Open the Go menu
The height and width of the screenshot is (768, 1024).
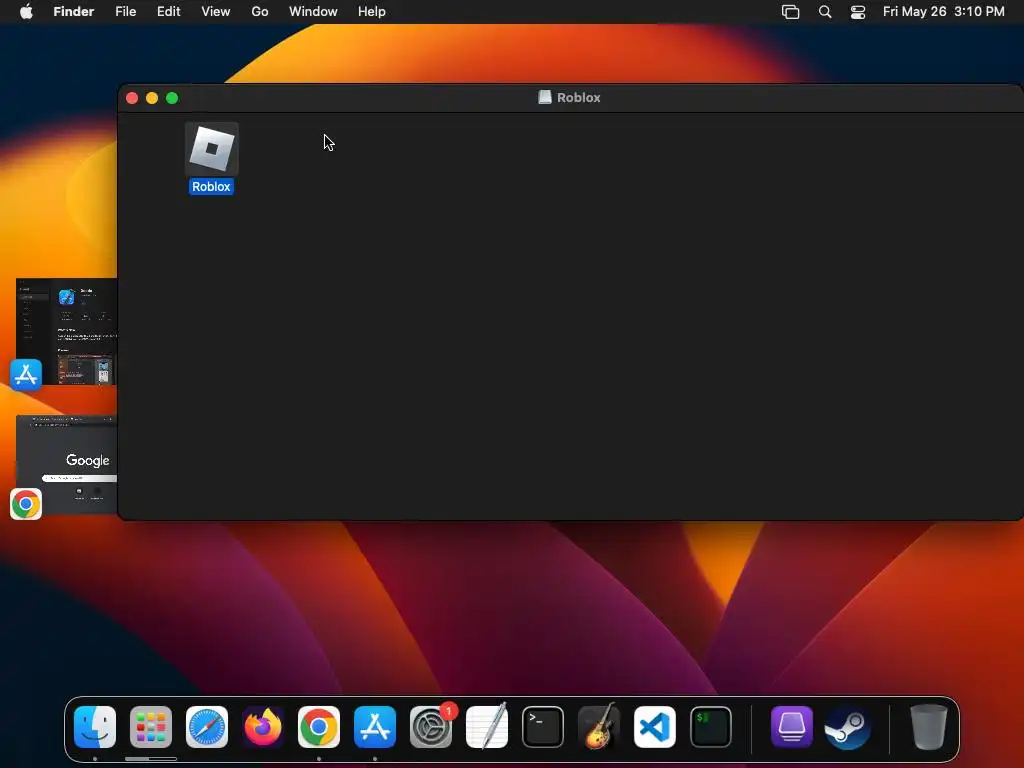(x=260, y=12)
